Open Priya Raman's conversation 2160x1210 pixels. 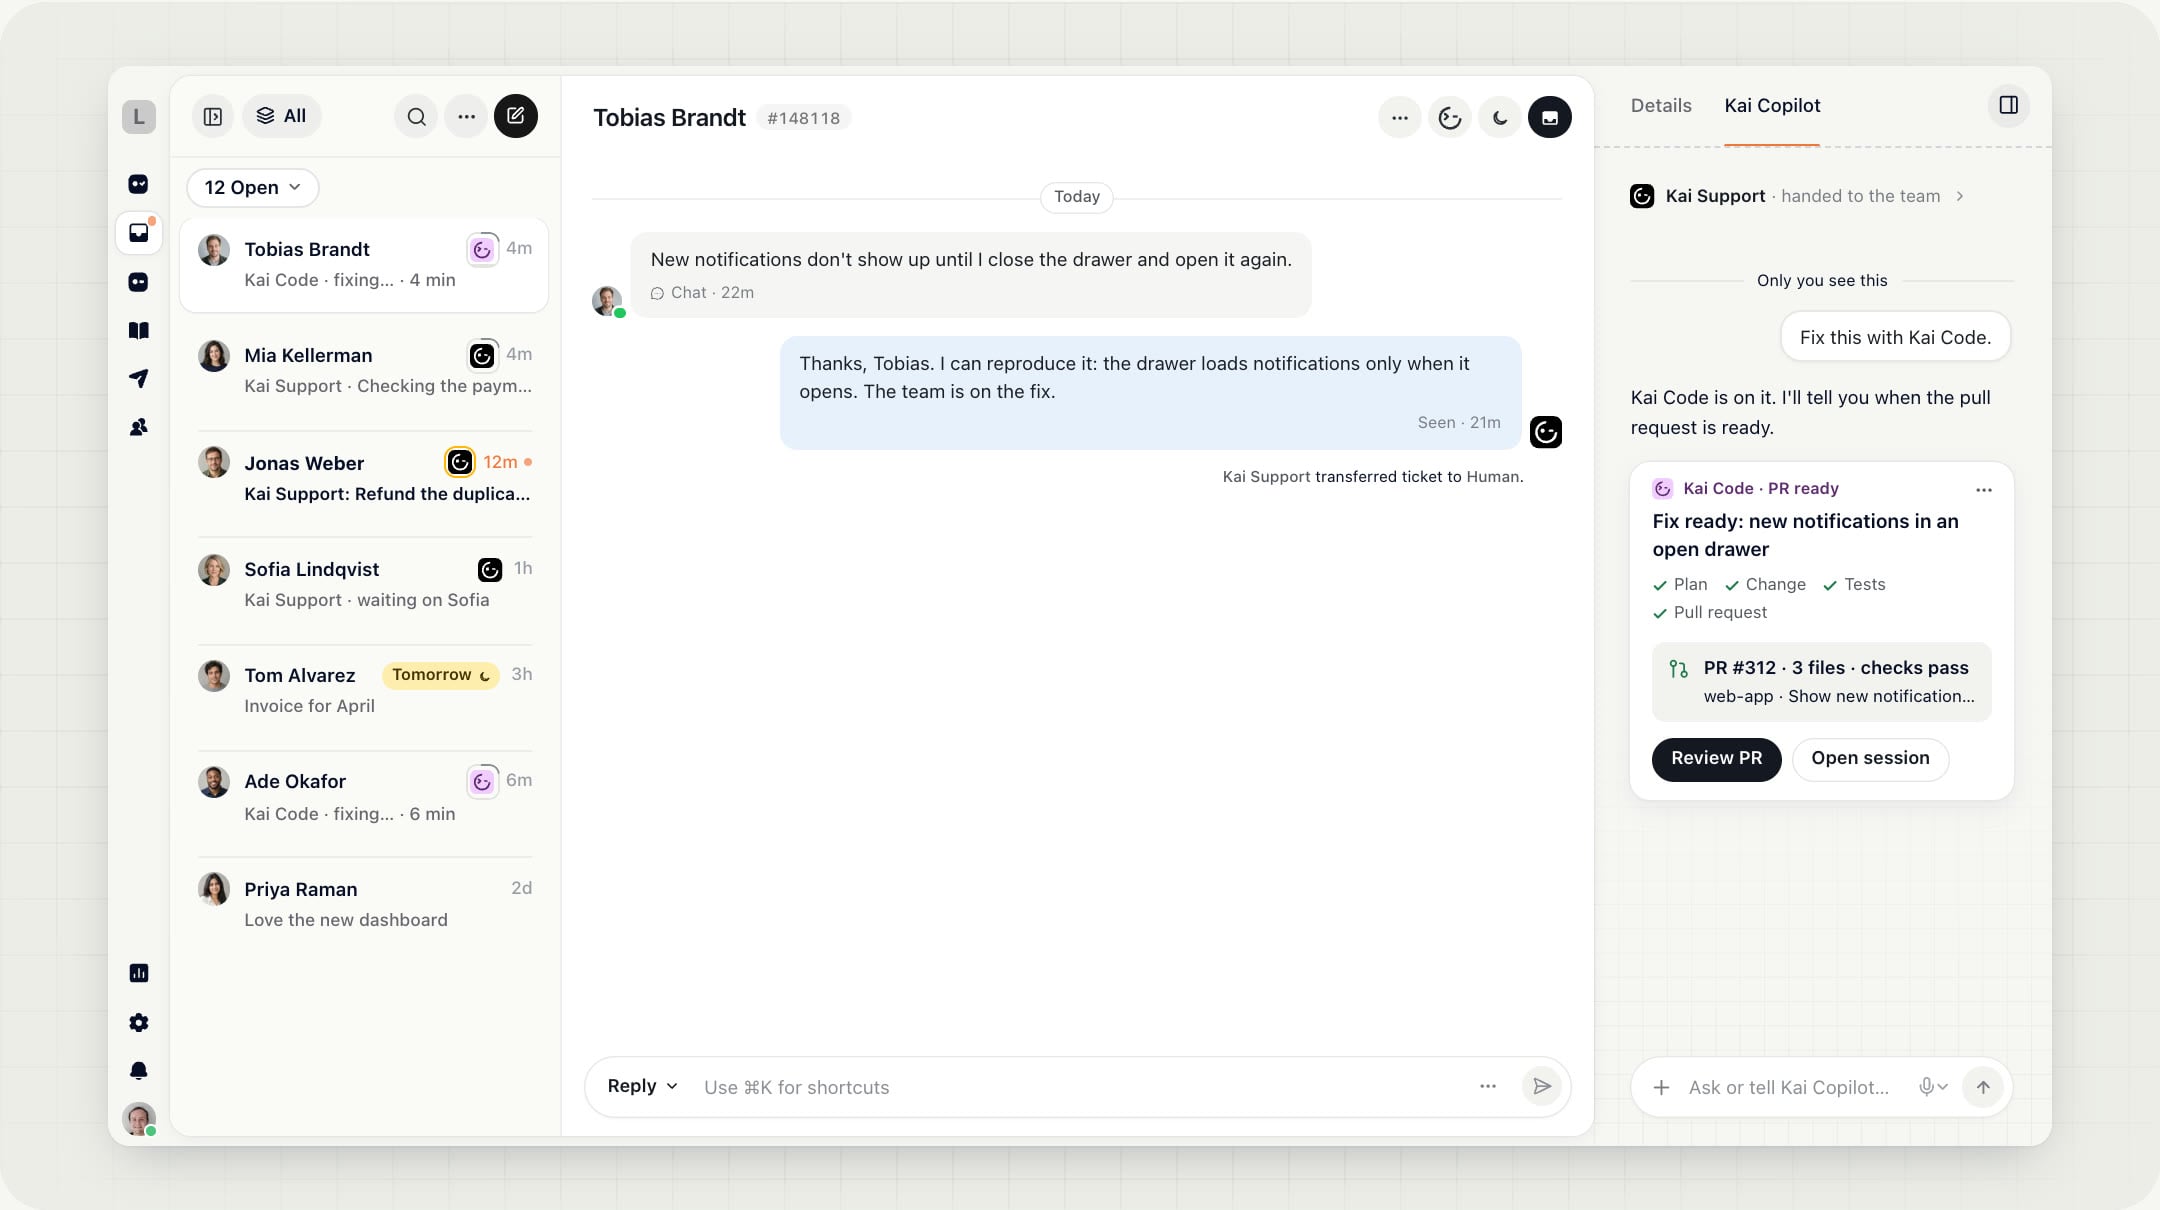(365, 904)
